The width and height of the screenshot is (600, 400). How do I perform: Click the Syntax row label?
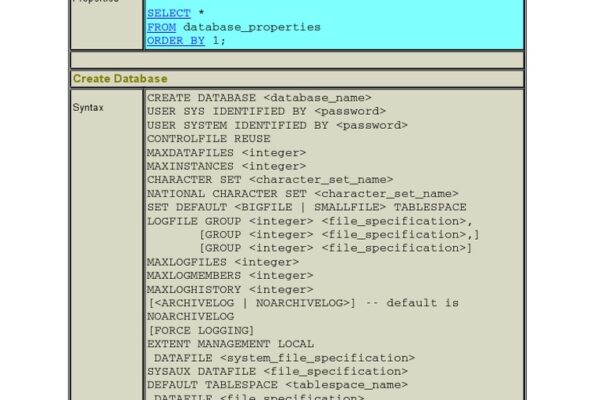[x=88, y=108]
